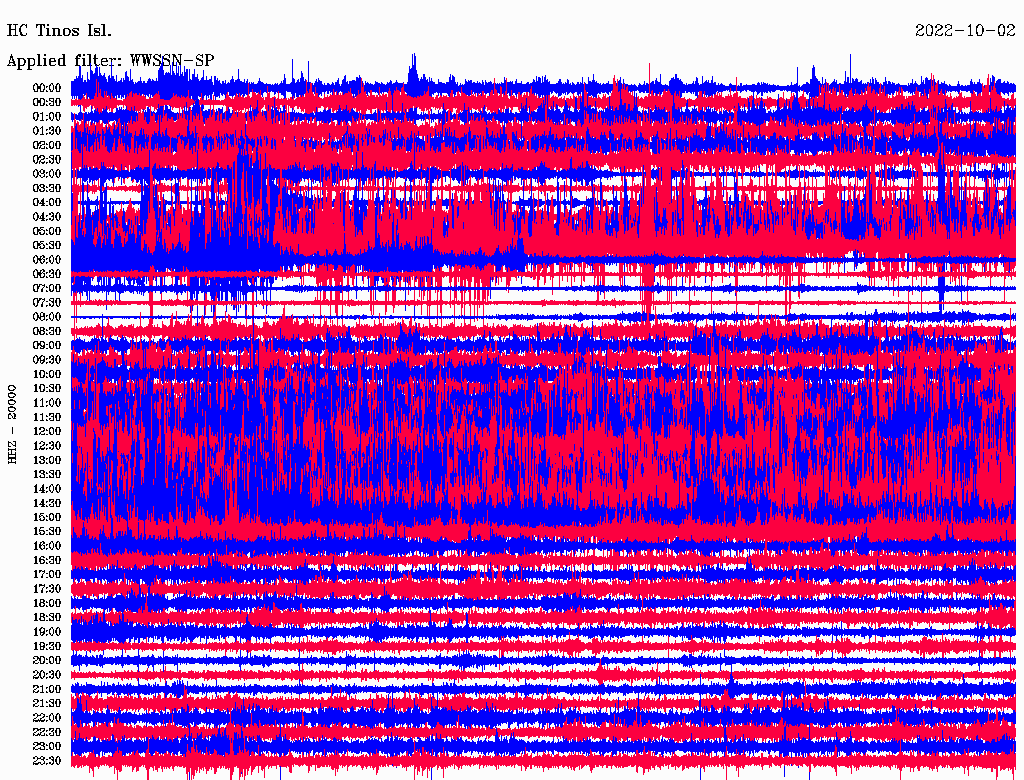Select the 12:00 time label
The width and height of the screenshot is (1024, 780).
pos(47,432)
